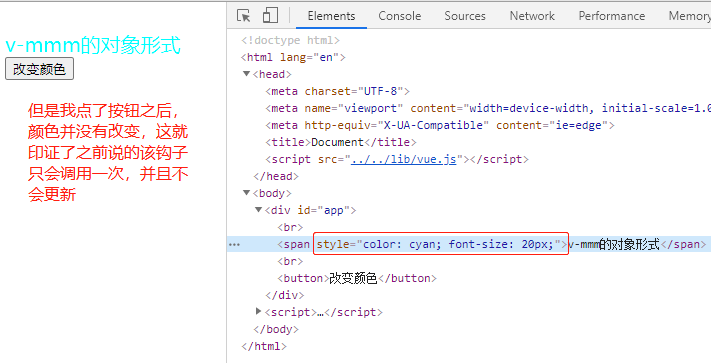Click the span style attribute value
The width and height of the screenshot is (711, 363).
(458, 244)
